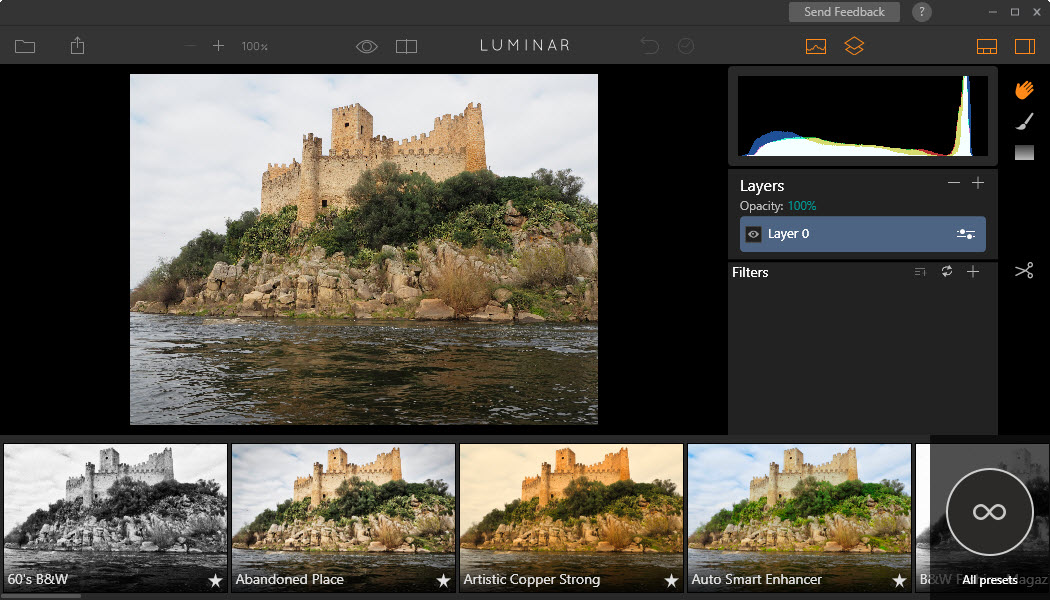Collapse all filters icon in Filters header
This screenshot has width=1050, height=600.
(x=920, y=271)
